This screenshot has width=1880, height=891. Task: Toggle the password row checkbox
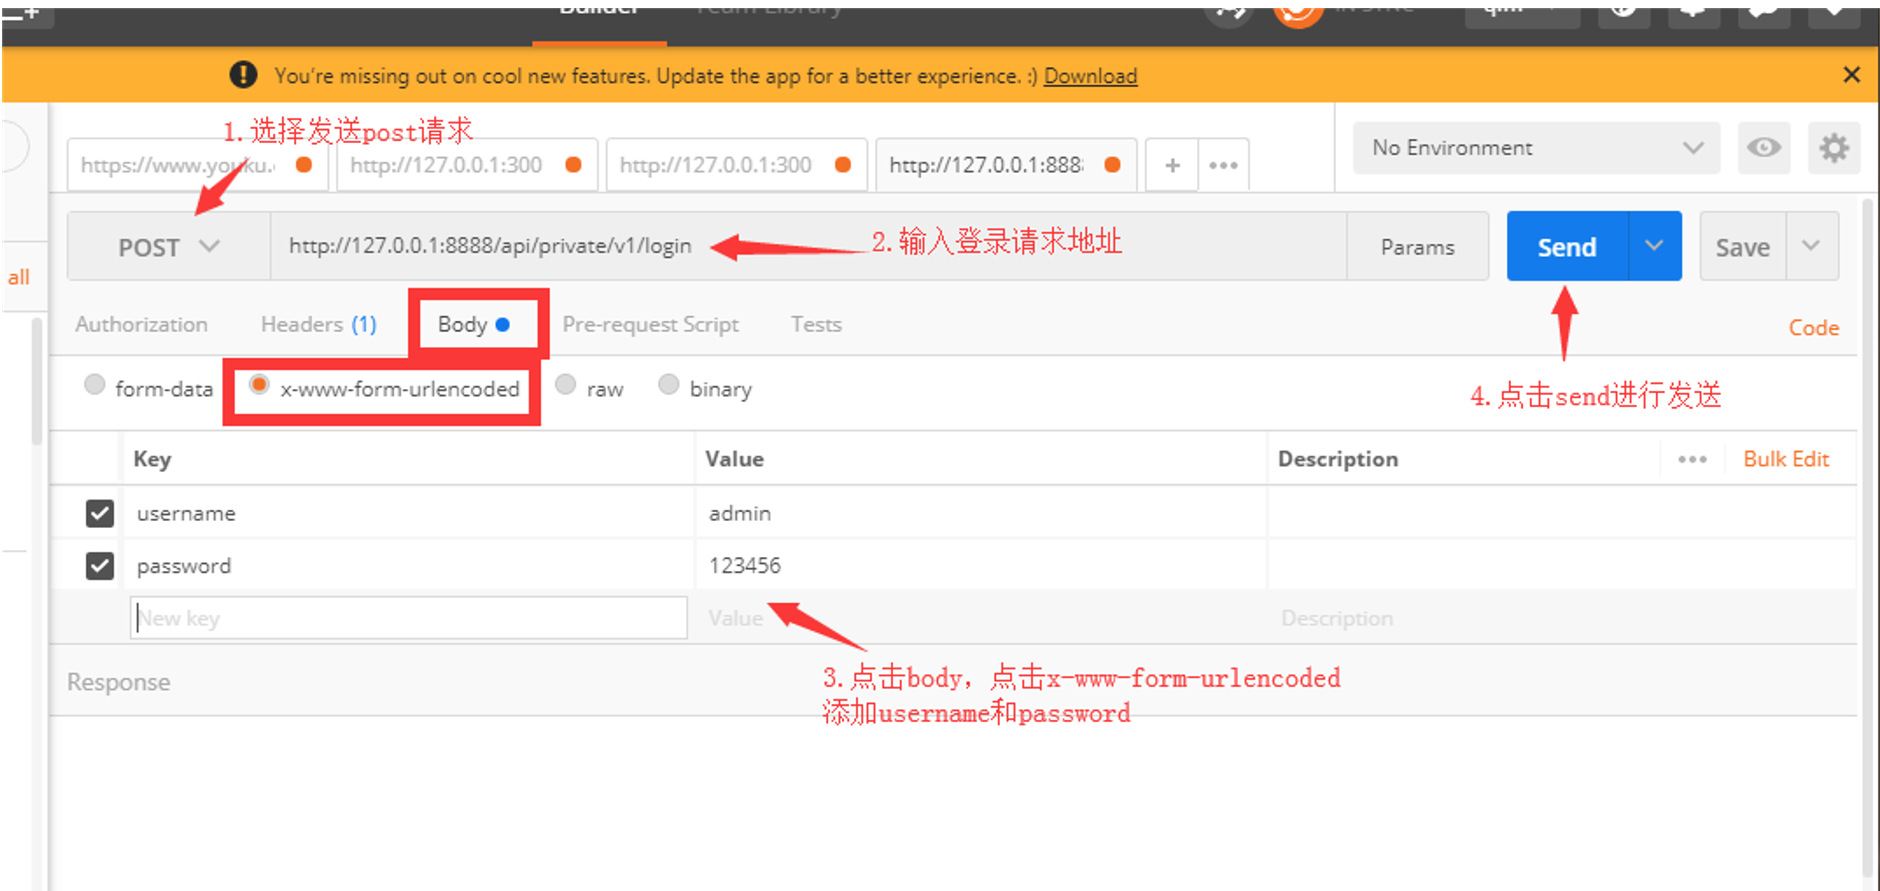100,566
